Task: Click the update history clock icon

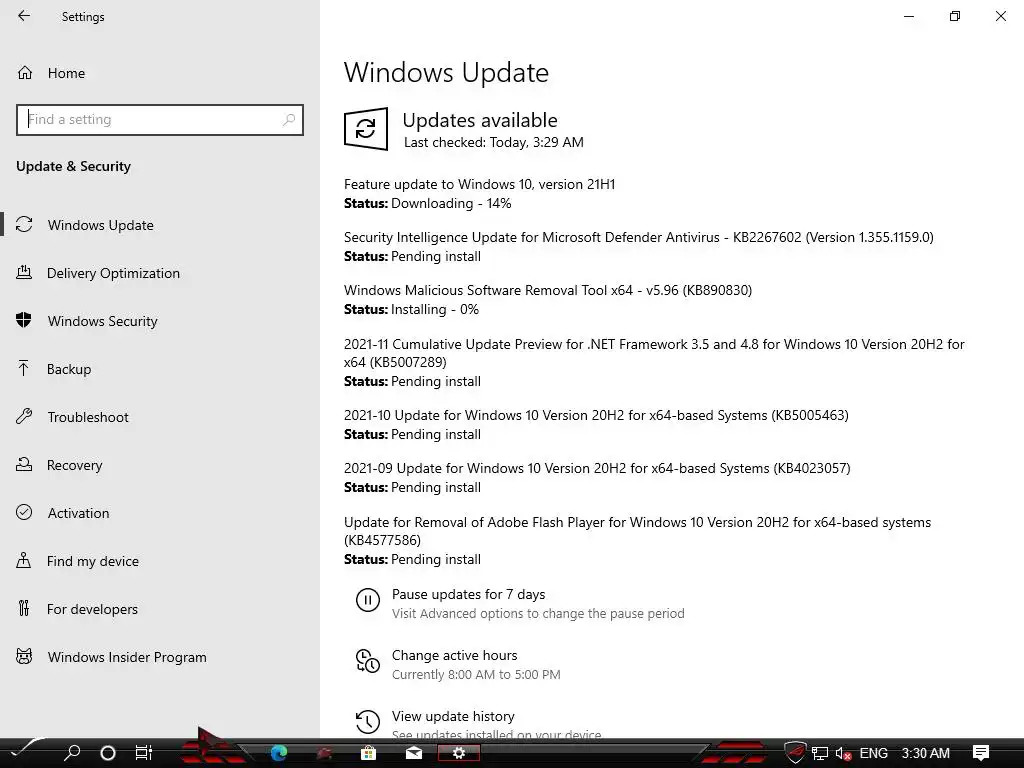Action: 368,722
